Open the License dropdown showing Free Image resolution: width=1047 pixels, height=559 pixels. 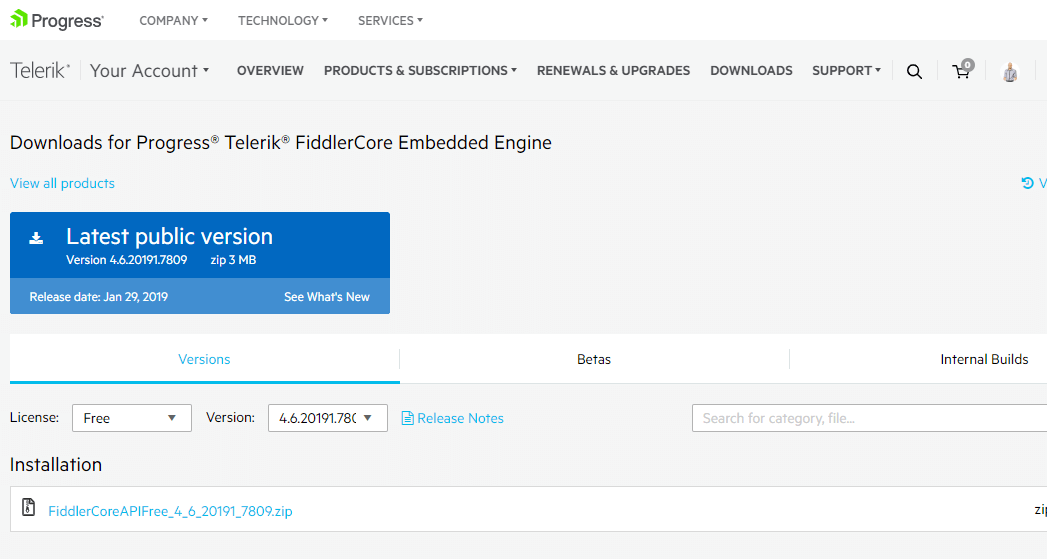click(x=132, y=418)
